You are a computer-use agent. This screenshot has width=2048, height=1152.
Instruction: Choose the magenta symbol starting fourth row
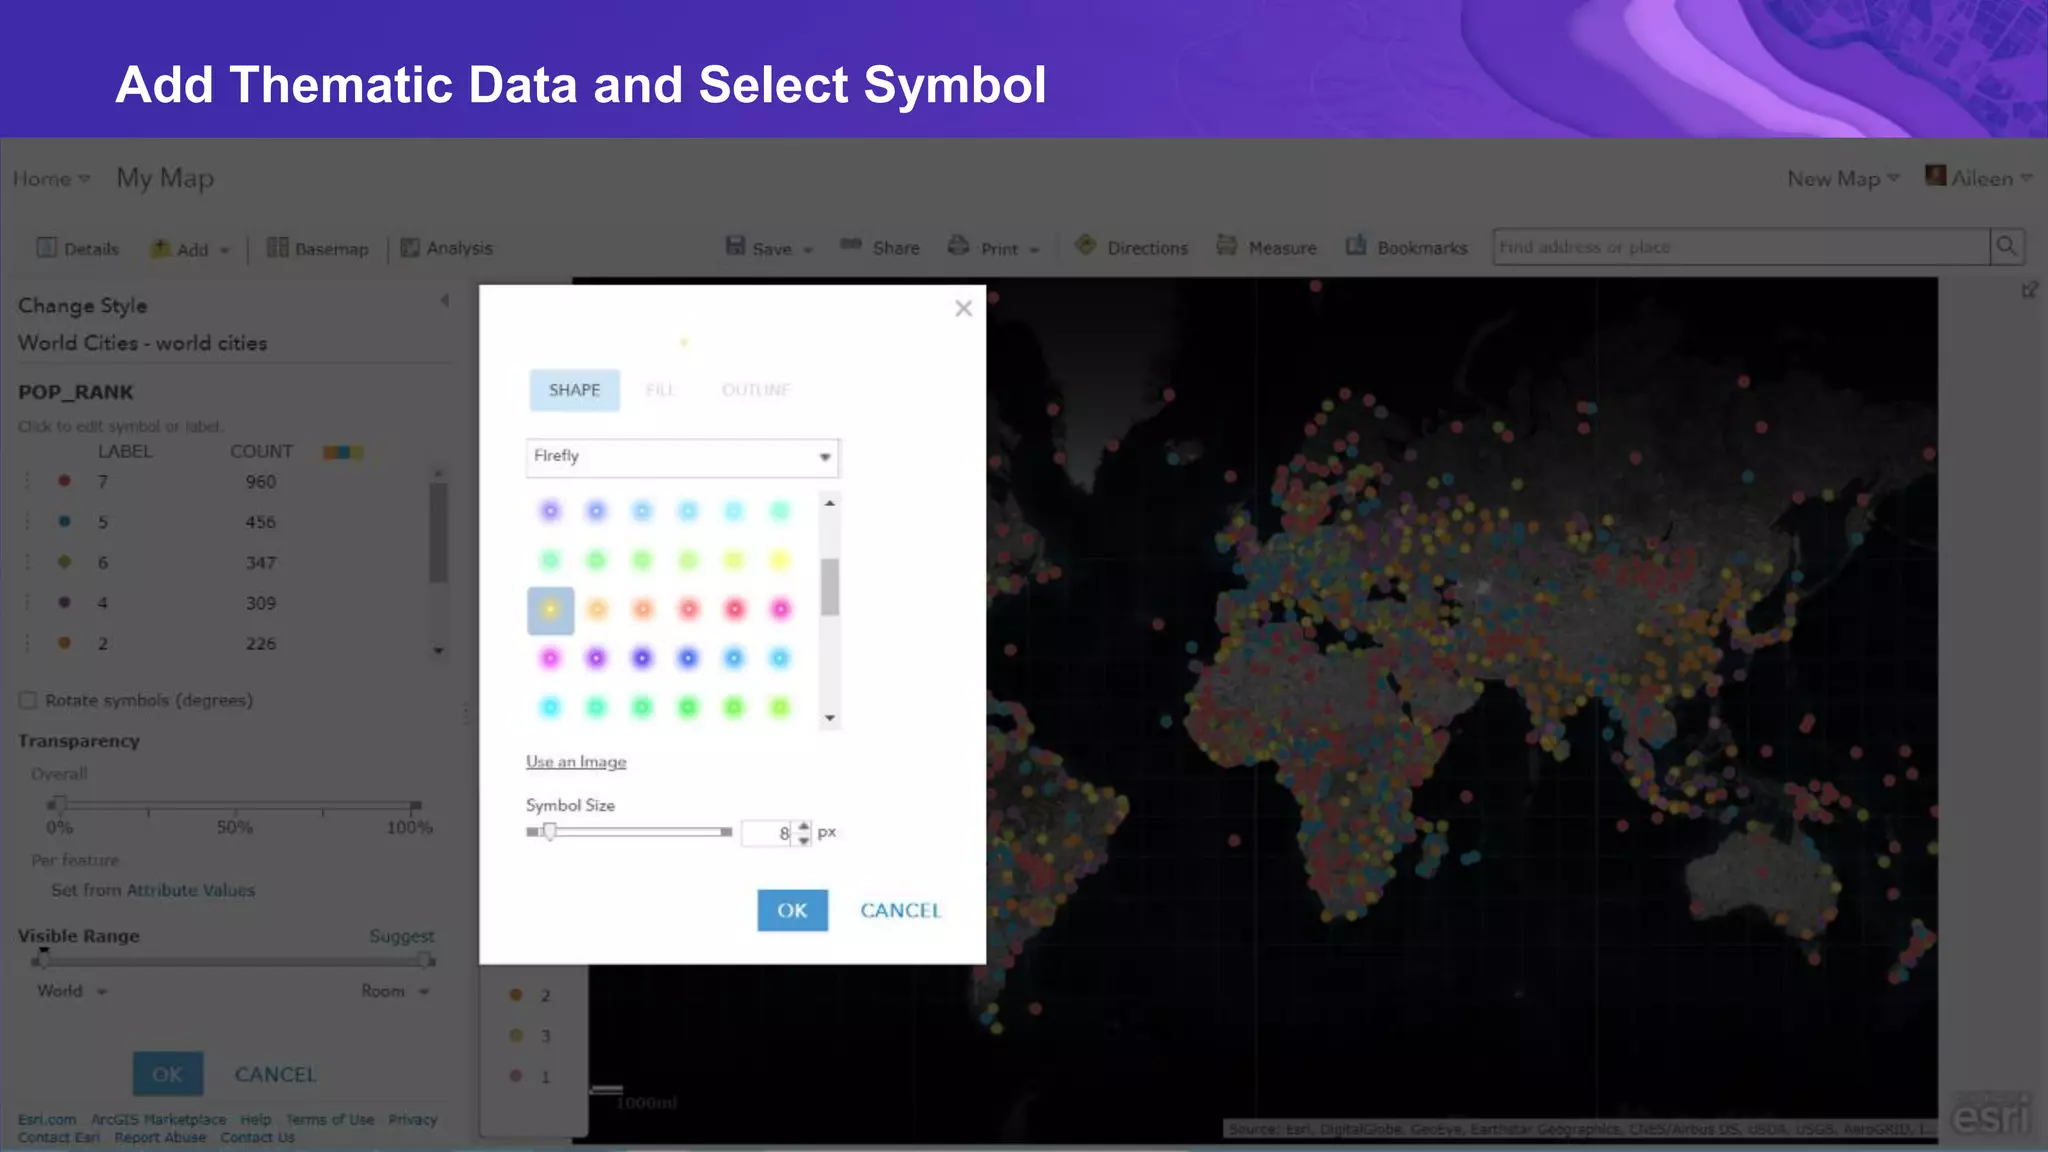pos(550,658)
